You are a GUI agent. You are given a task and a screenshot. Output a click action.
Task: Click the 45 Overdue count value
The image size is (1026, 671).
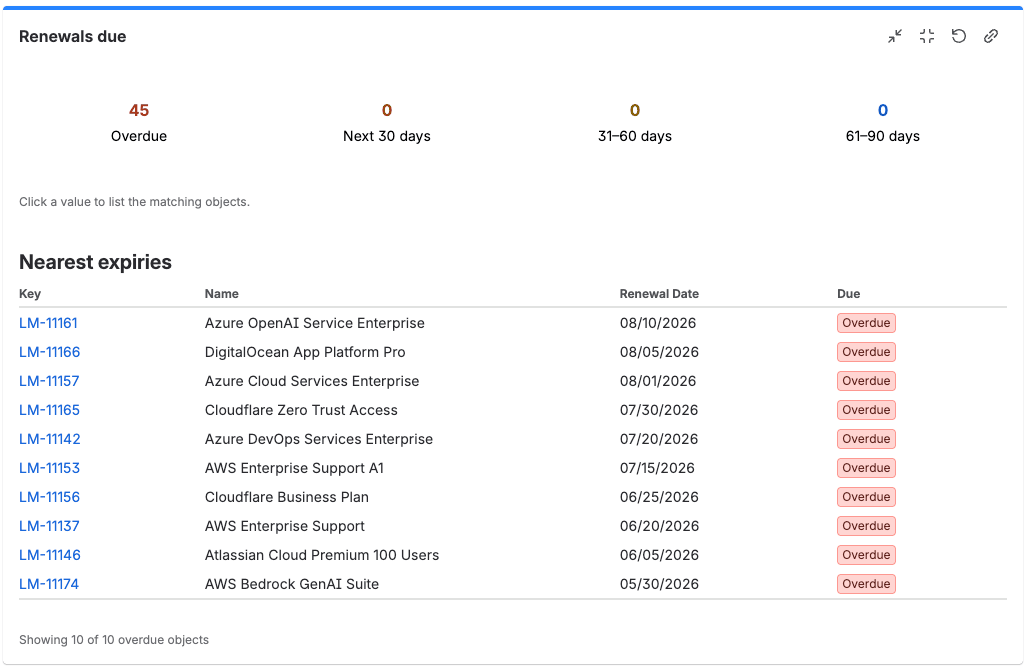coord(139,110)
